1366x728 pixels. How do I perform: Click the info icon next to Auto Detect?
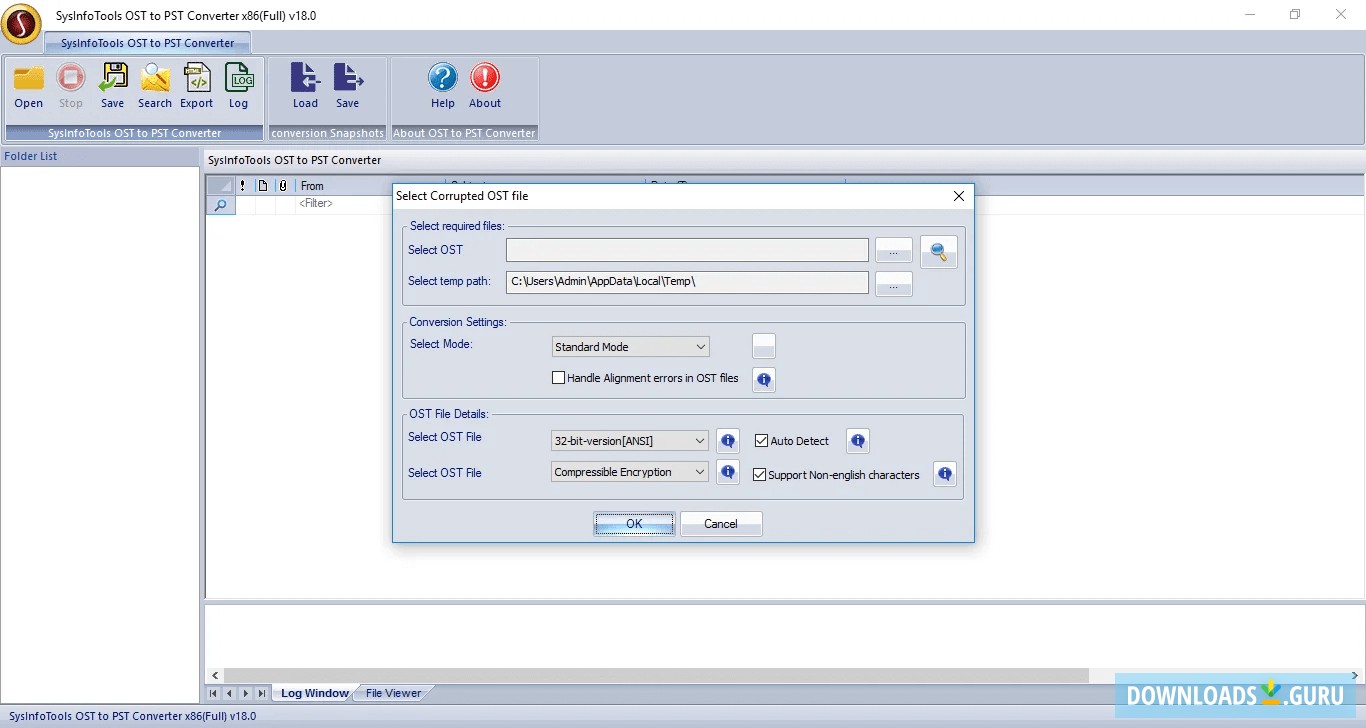[x=857, y=440]
